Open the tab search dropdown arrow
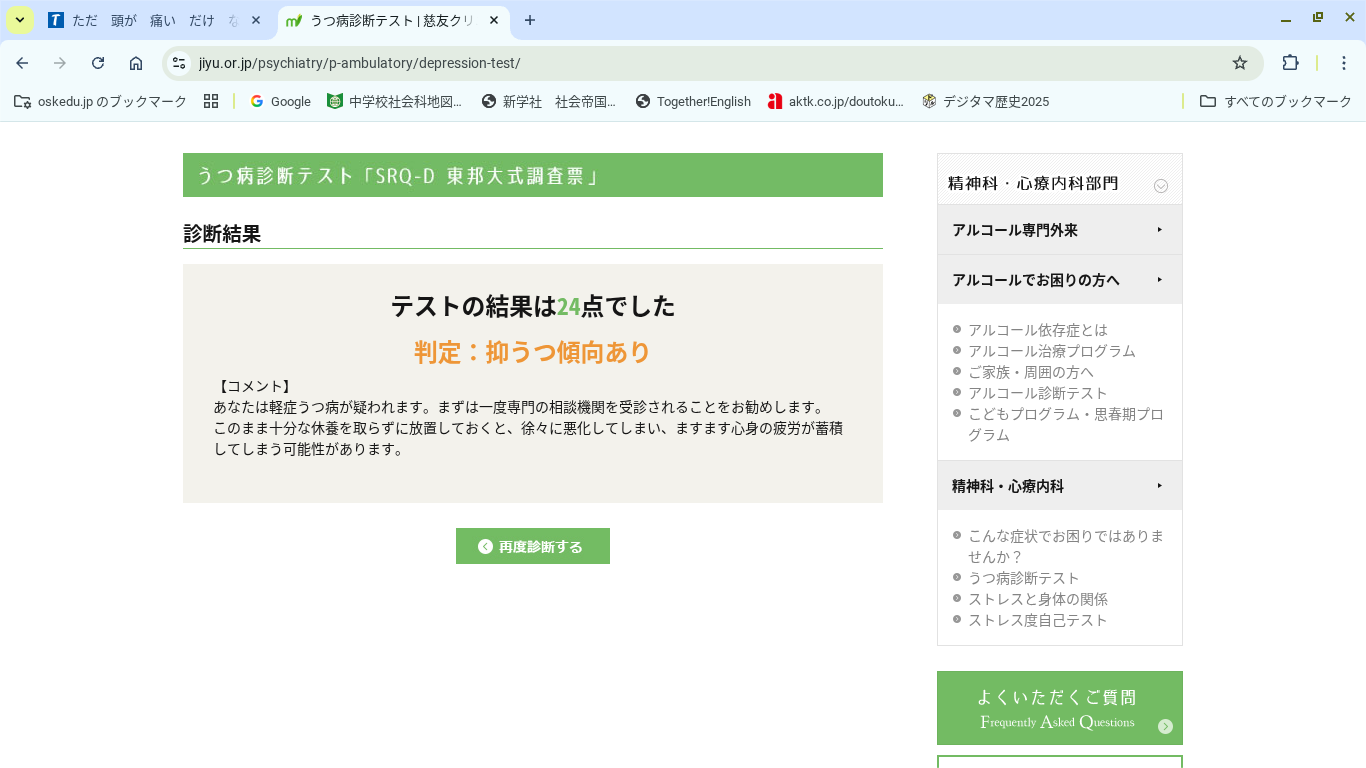The width and height of the screenshot is (1366, 768). pyautogui.click(x=20, y=20)
